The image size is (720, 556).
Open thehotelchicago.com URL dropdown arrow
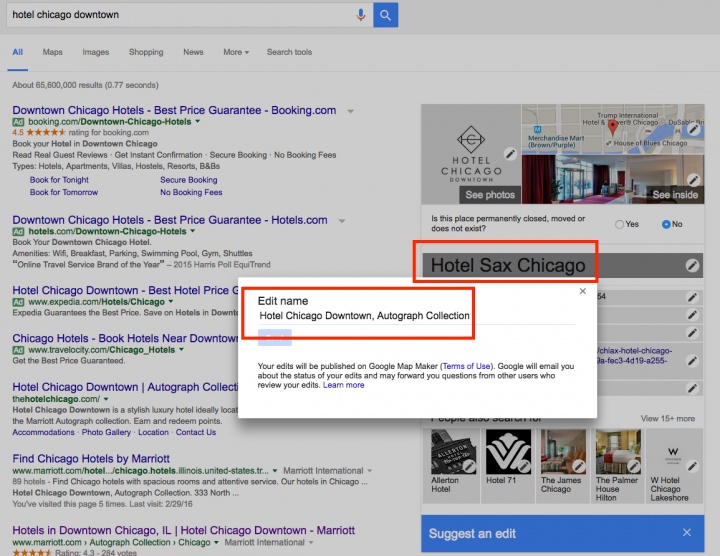point(106,399)
